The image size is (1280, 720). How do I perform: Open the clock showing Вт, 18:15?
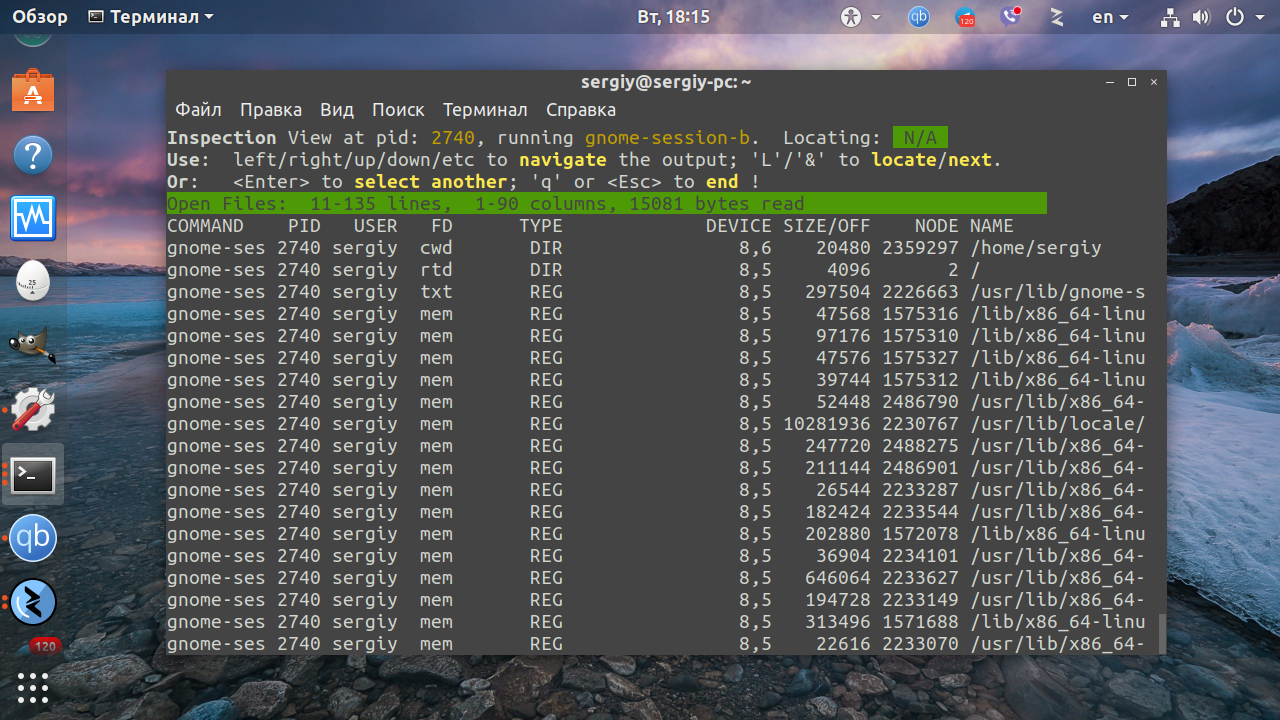coord(673,17)
